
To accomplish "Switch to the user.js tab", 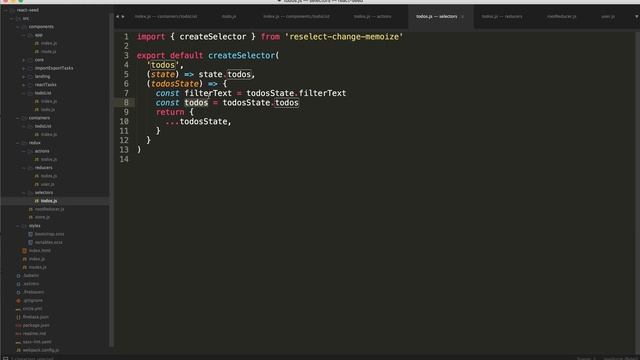I will 608,17.
